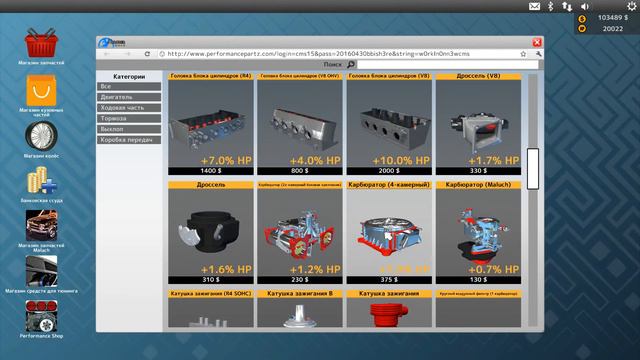Click the 130 $ price label

[478, 280]
